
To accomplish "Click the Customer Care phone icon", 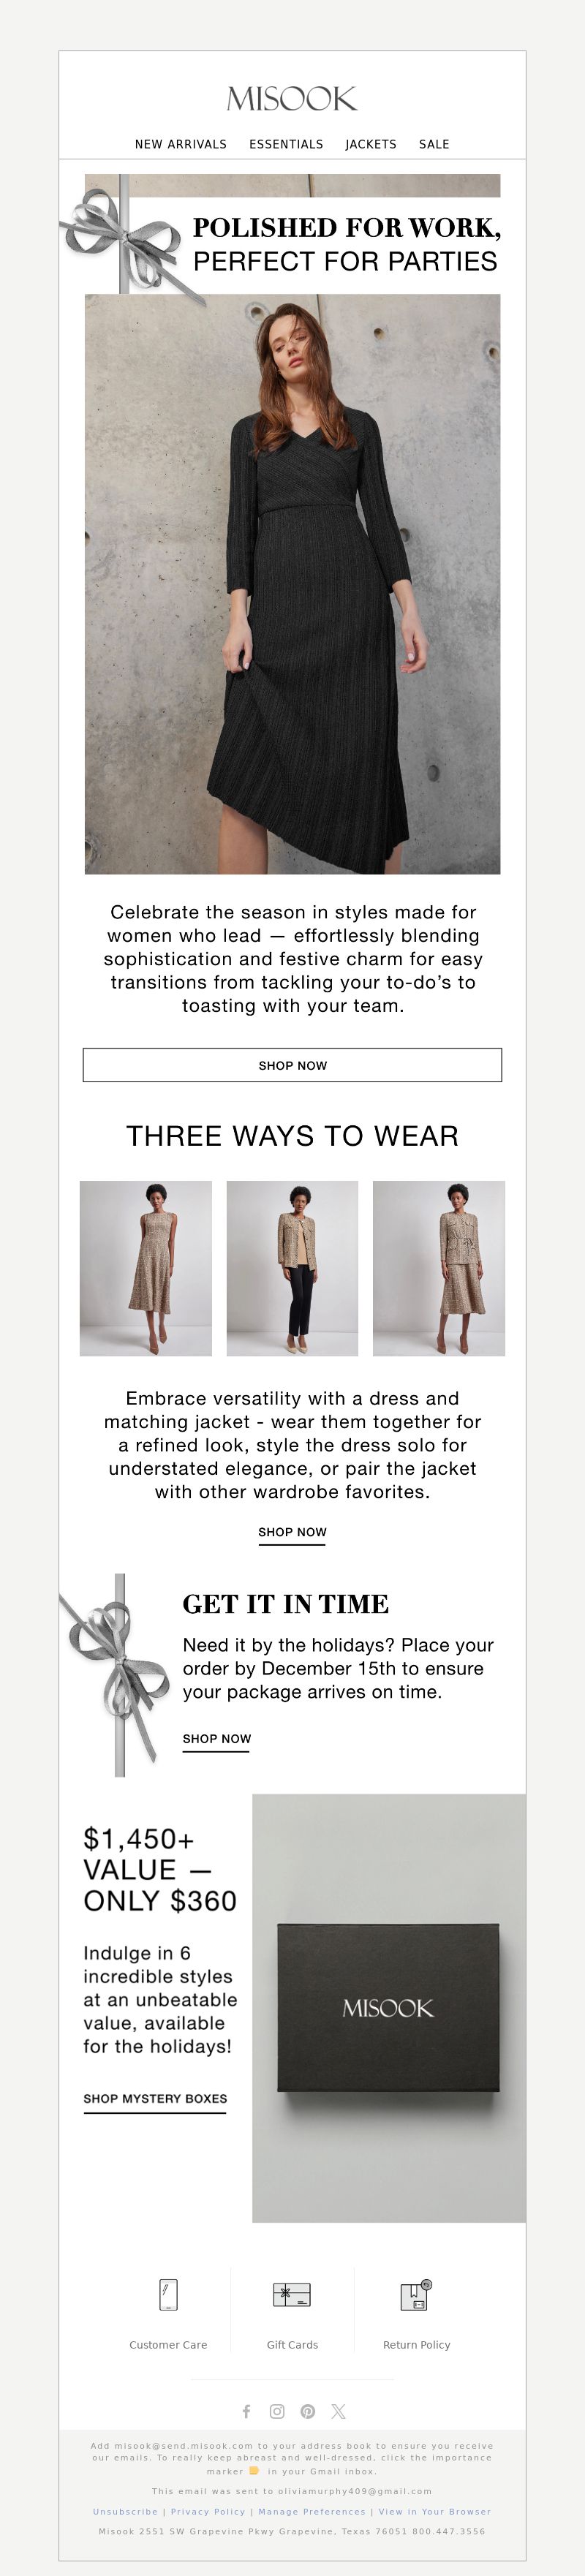I will point(168,2295).
